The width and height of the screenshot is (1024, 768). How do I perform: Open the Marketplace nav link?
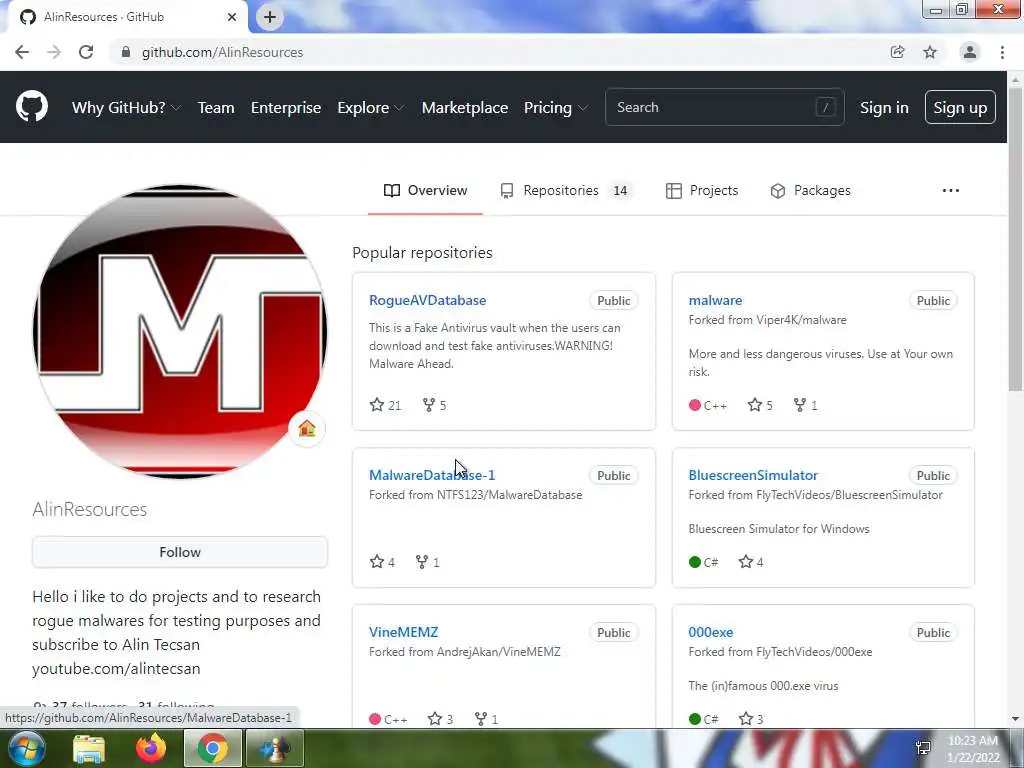[465, 107]
